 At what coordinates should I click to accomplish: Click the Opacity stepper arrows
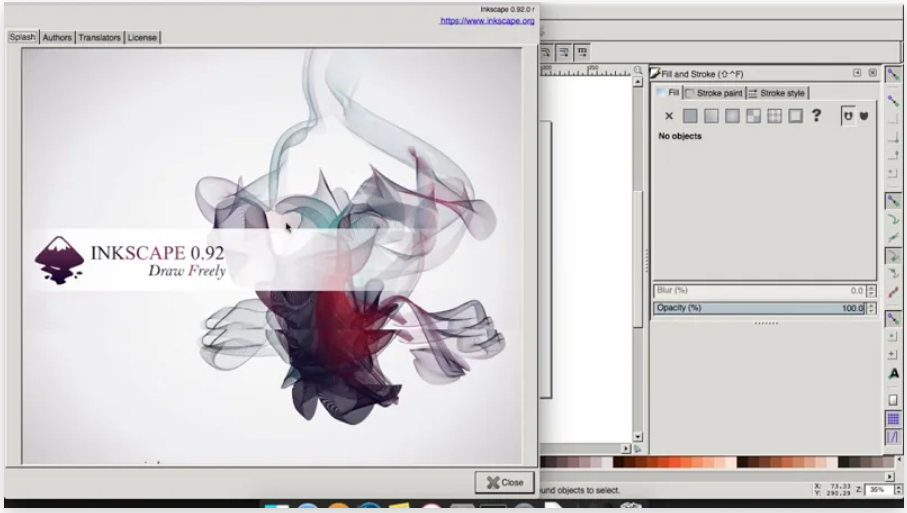(871, 308)
